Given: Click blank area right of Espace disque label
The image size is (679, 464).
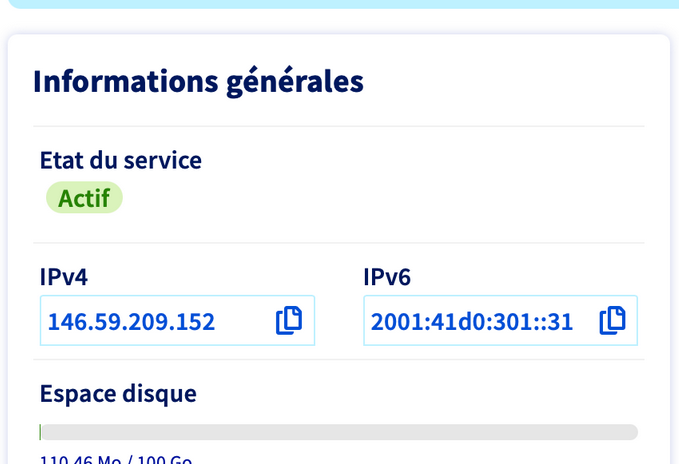Looking at the screenshot, I should [420, 393].
